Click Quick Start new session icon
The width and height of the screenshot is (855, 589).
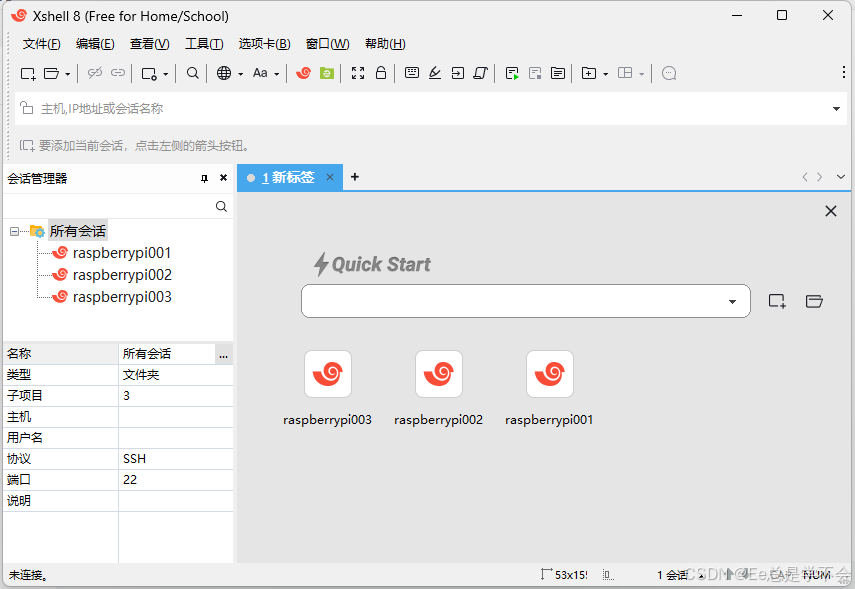point(777,301)
